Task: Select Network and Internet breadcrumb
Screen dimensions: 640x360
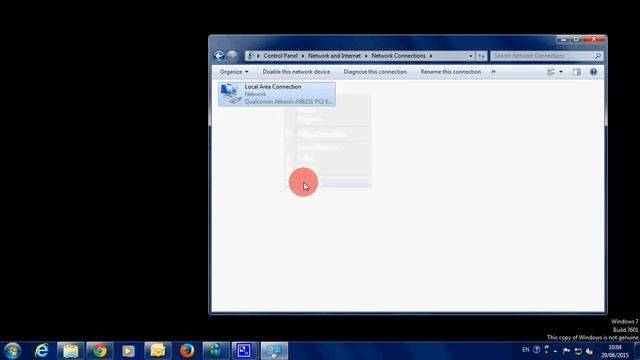Action: point(334,56)
